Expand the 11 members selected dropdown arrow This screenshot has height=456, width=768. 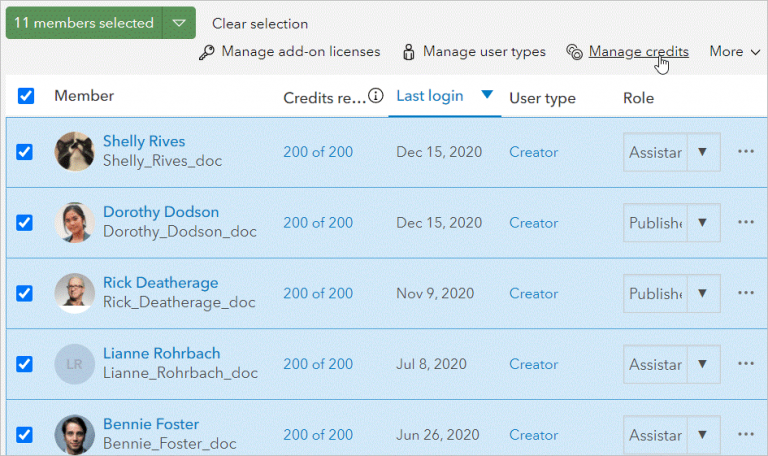click(178, 23)
